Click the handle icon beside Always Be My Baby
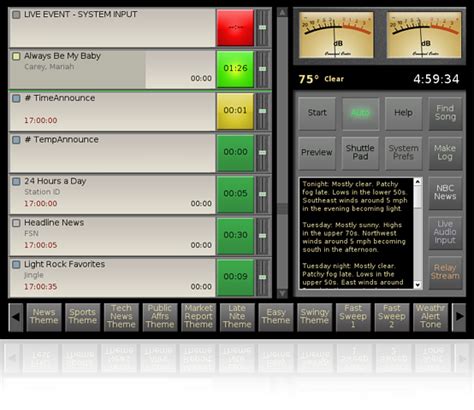 click(x=263, y=69)
